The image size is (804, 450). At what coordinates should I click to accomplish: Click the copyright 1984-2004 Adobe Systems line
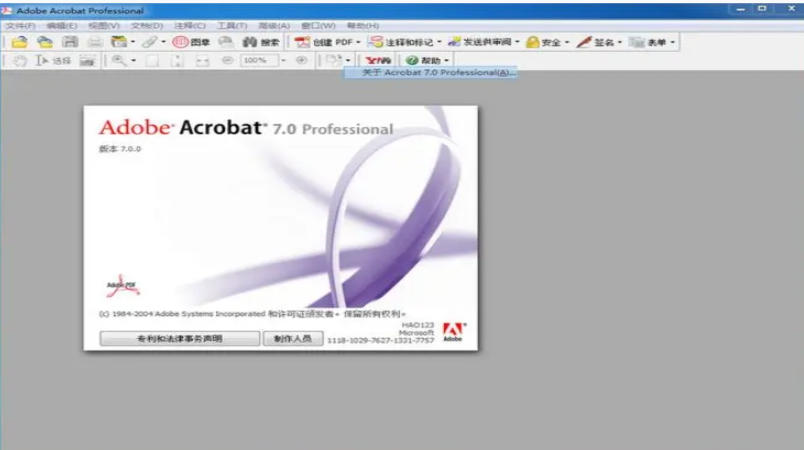252,314
